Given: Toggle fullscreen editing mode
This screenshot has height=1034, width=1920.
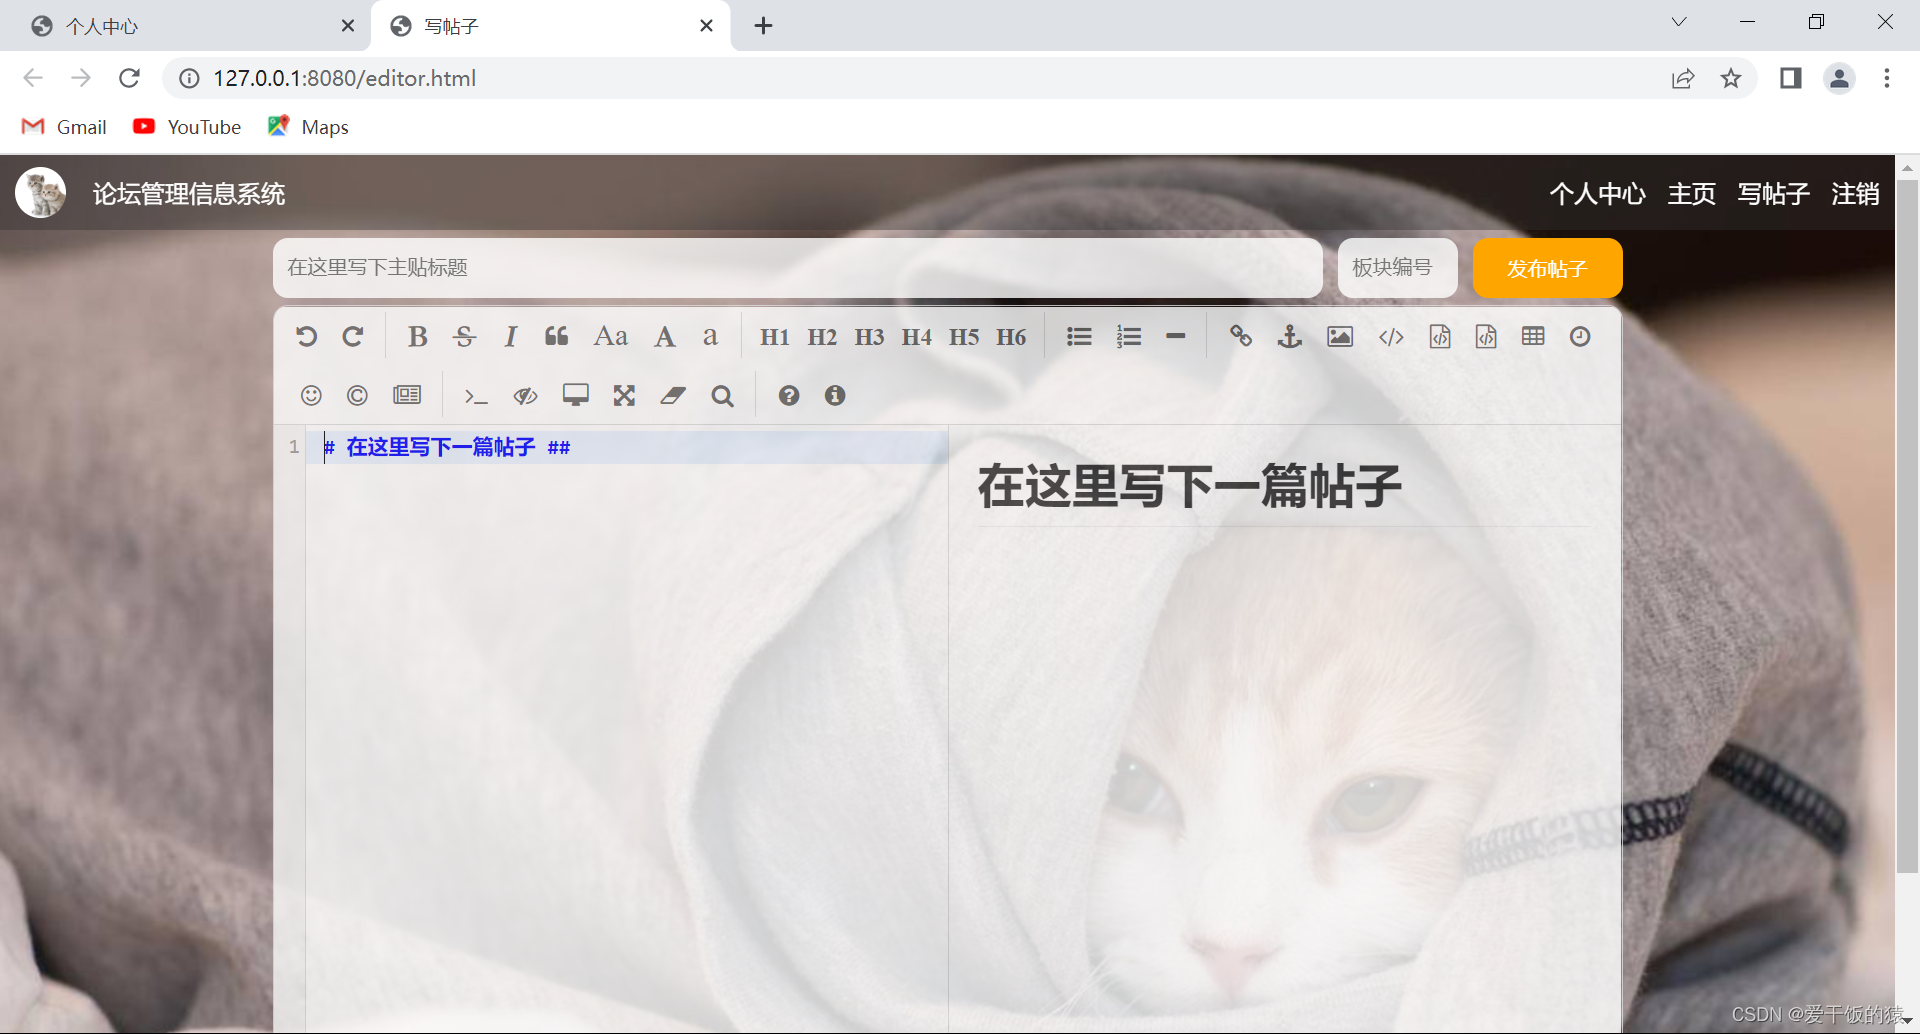Looking at the screenshot, I should 624,396.
